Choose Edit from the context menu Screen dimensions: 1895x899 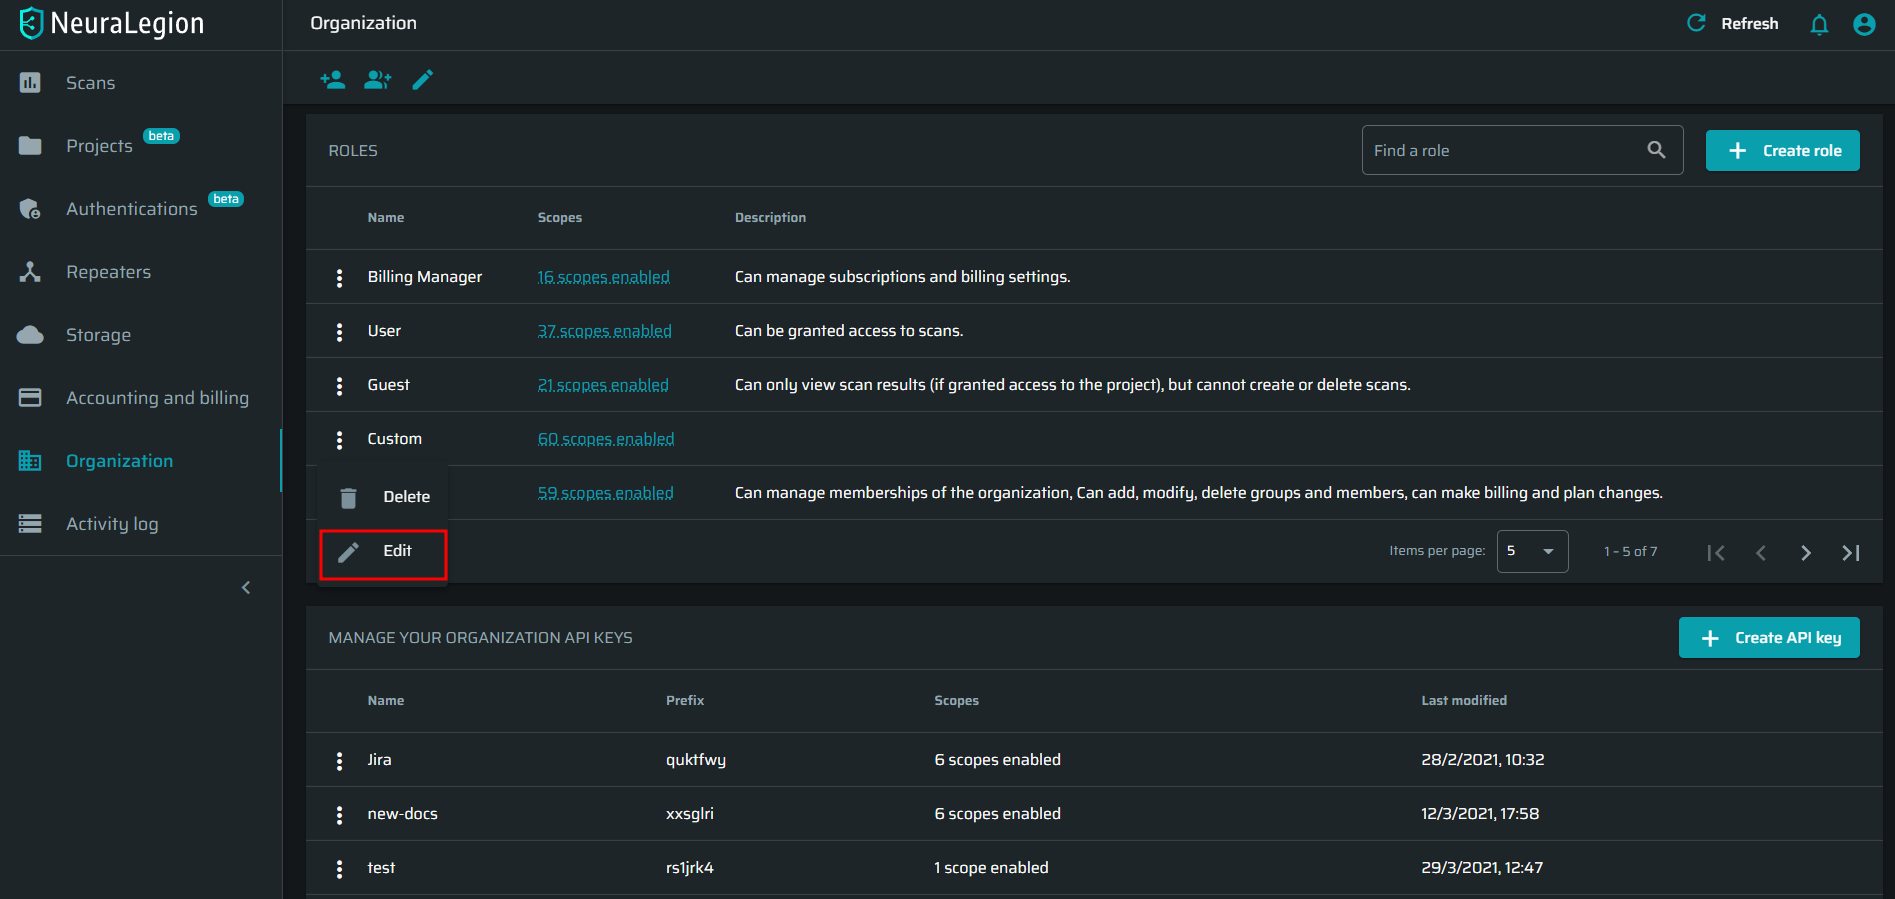coord(383,551)
